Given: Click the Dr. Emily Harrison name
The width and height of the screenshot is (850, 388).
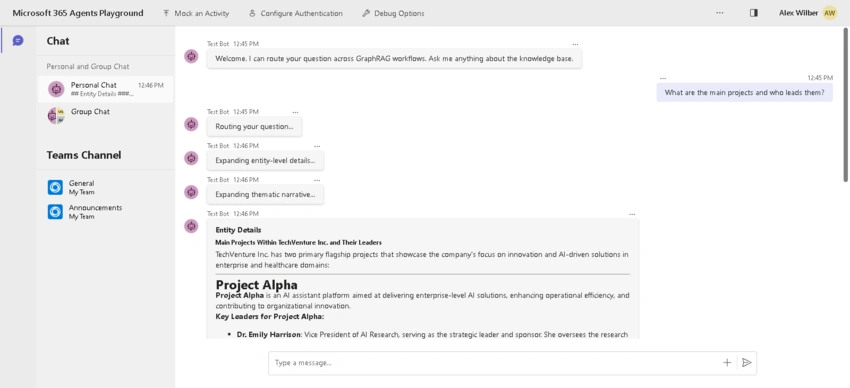Looking at the screenshot, I should pyautogui.click(x=269, y=334).
